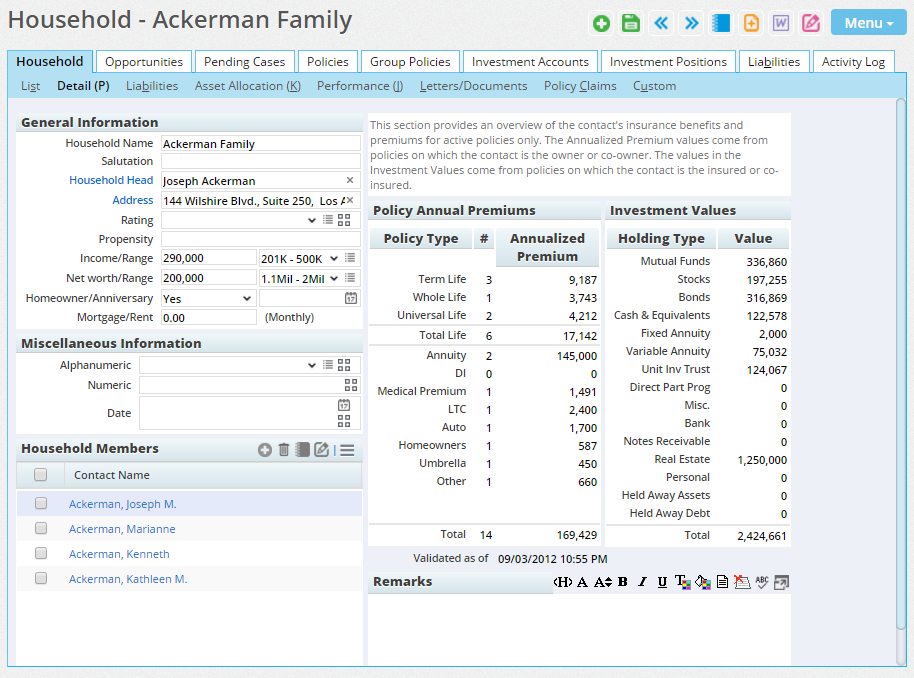Click the Save record icon
The height and width of the screenshot is (678, 914).
click(x=631, y=22)
